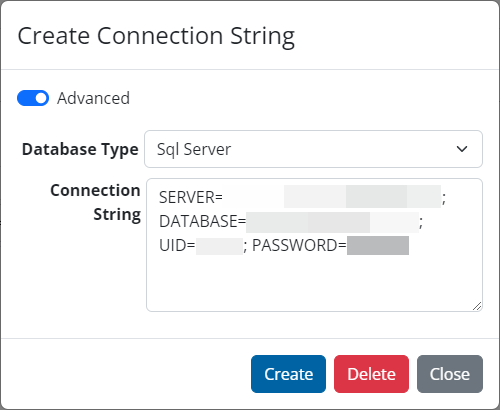Toggle the Advanced switch off
Image resolution: width=500 pixels, height=410 pixels.
pyautogui.click(x=33, y=98)
